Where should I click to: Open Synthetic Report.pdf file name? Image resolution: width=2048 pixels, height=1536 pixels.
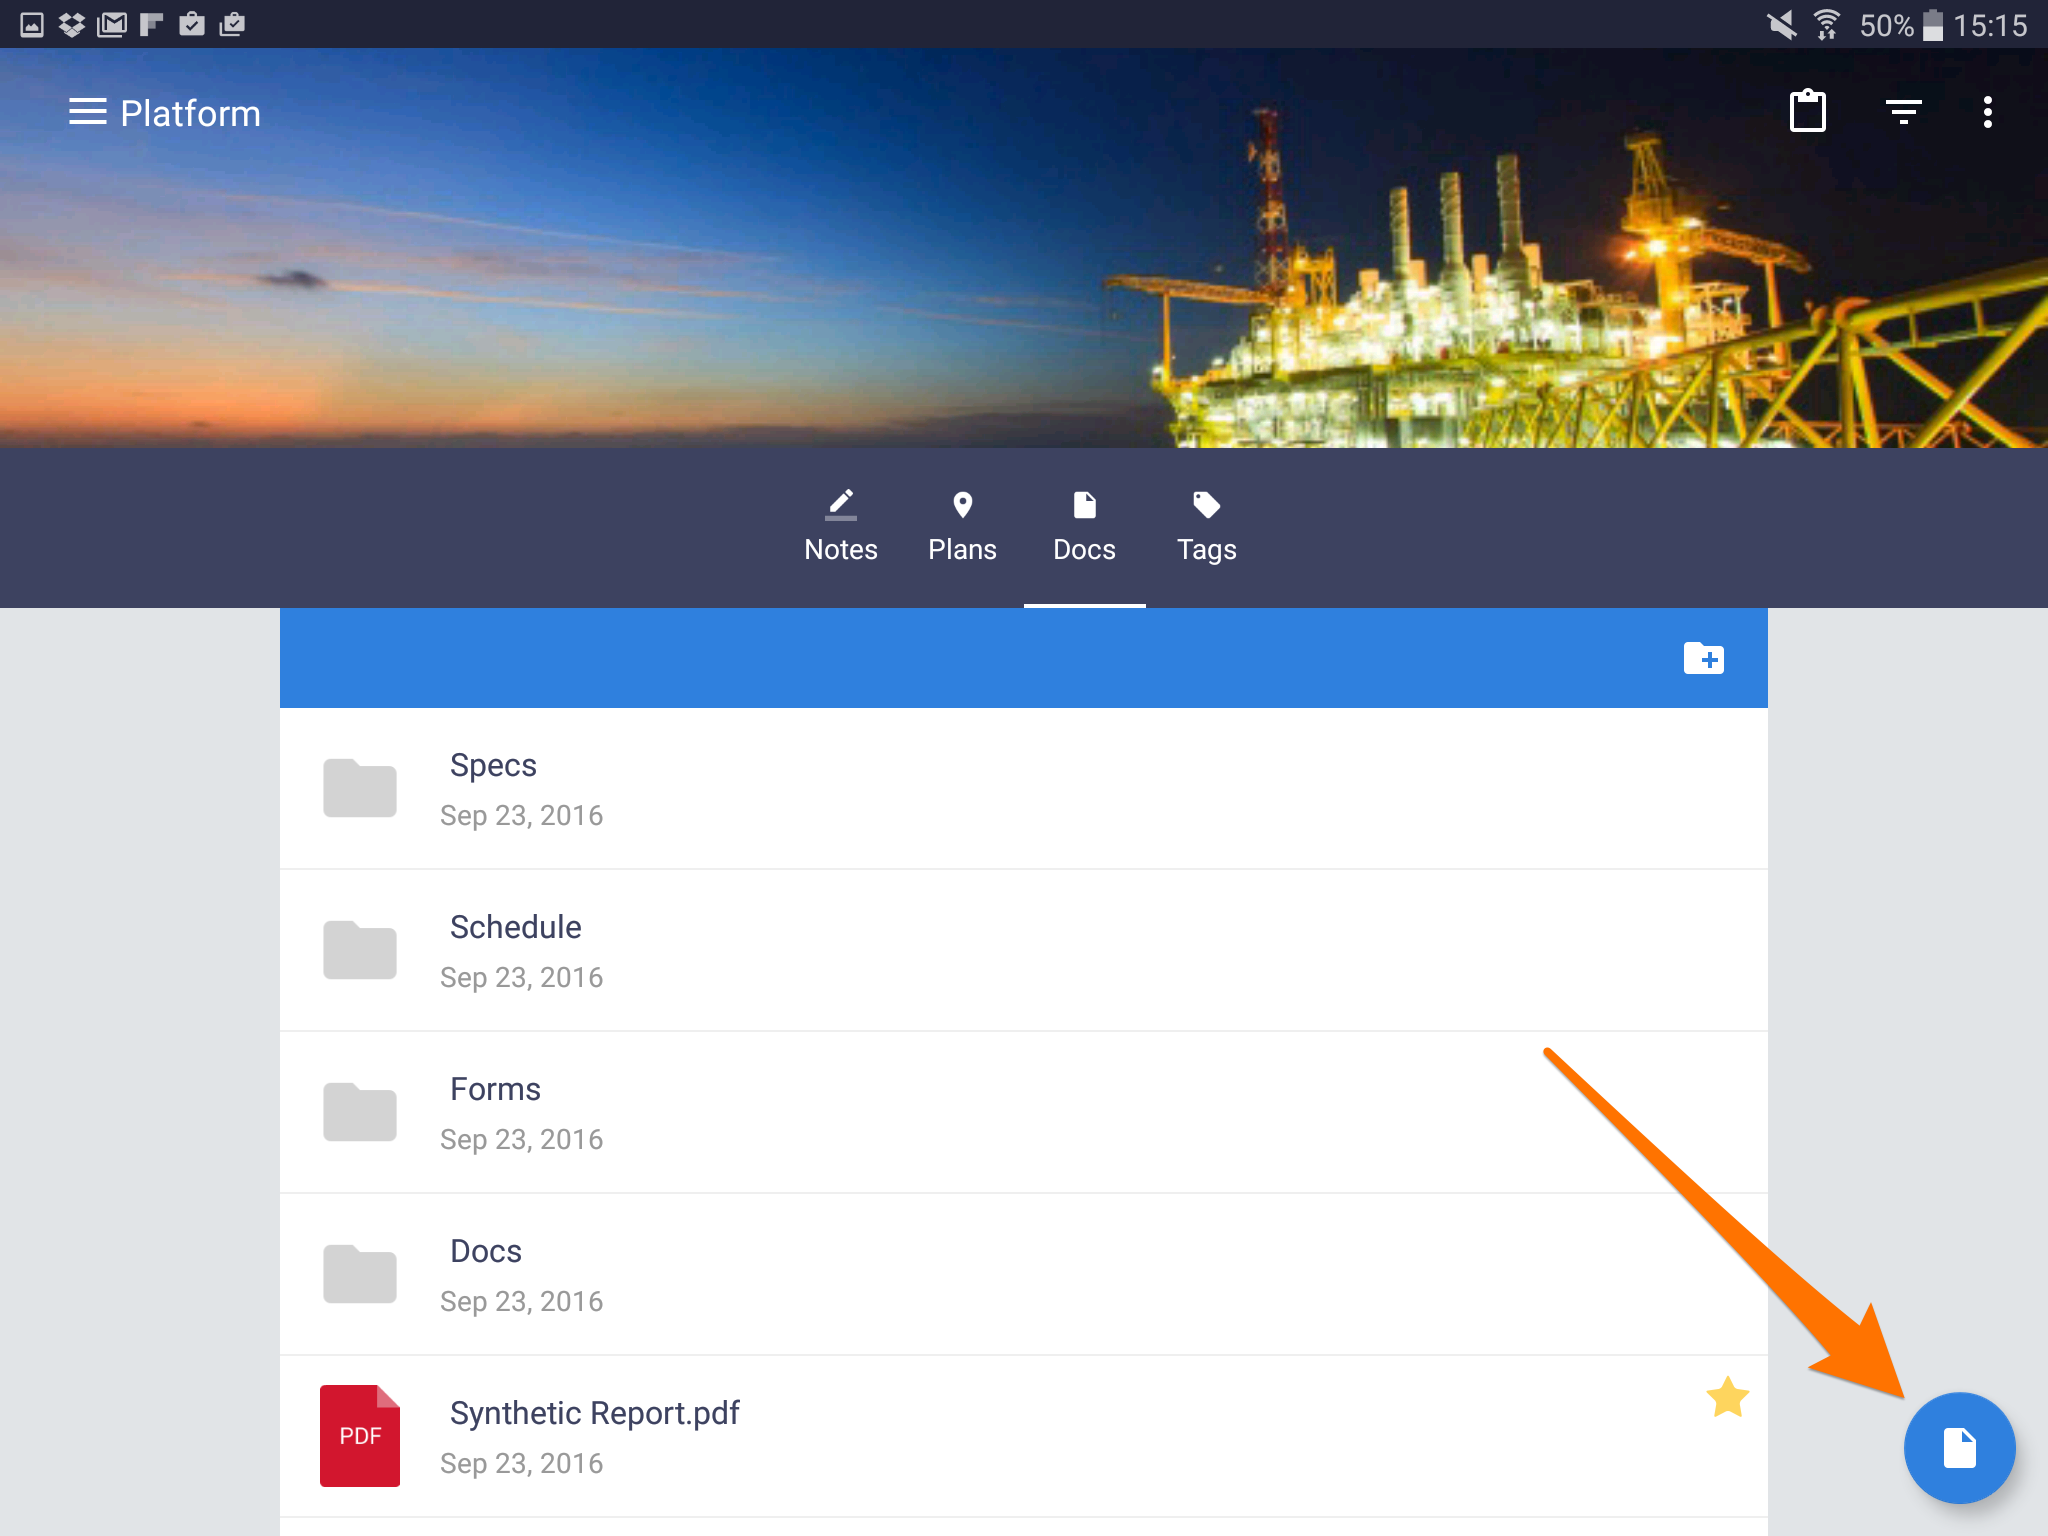click(x=594, y=1413)
